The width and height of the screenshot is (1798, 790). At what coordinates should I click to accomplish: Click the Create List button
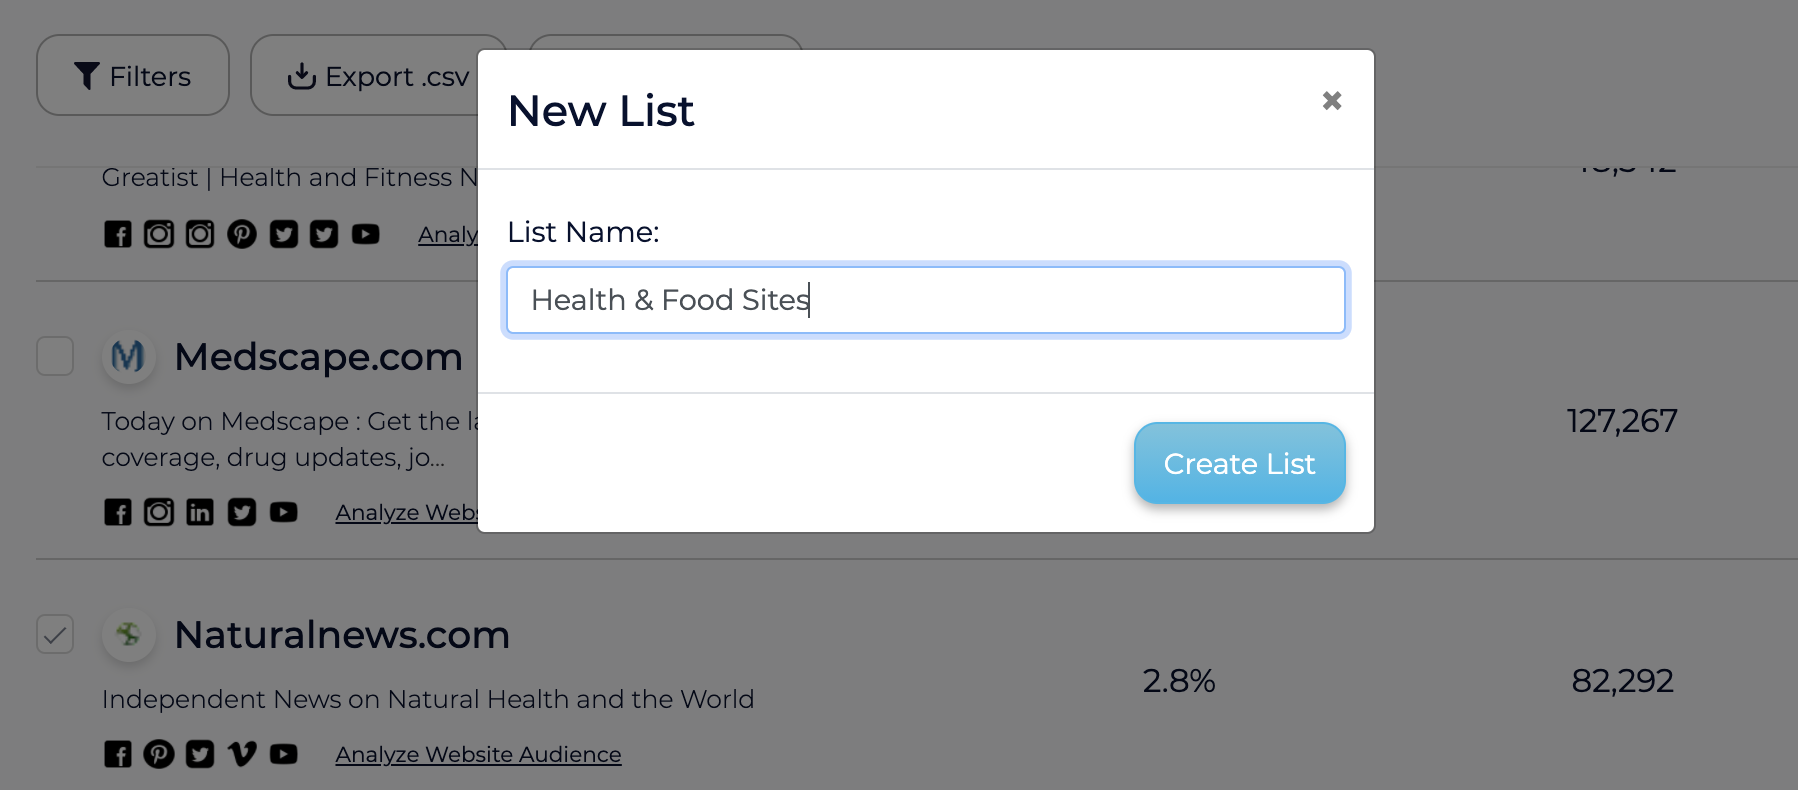coord(1239,464)
